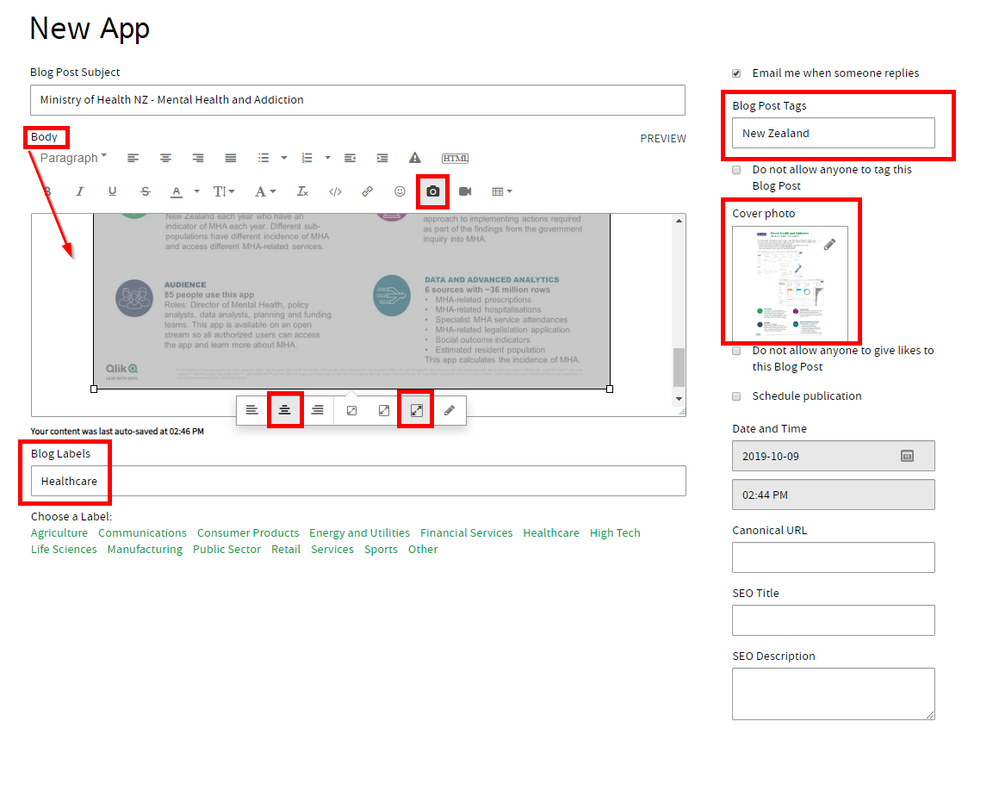
Task: Decrease indent of paragraph
Action: tap(350, 158)
